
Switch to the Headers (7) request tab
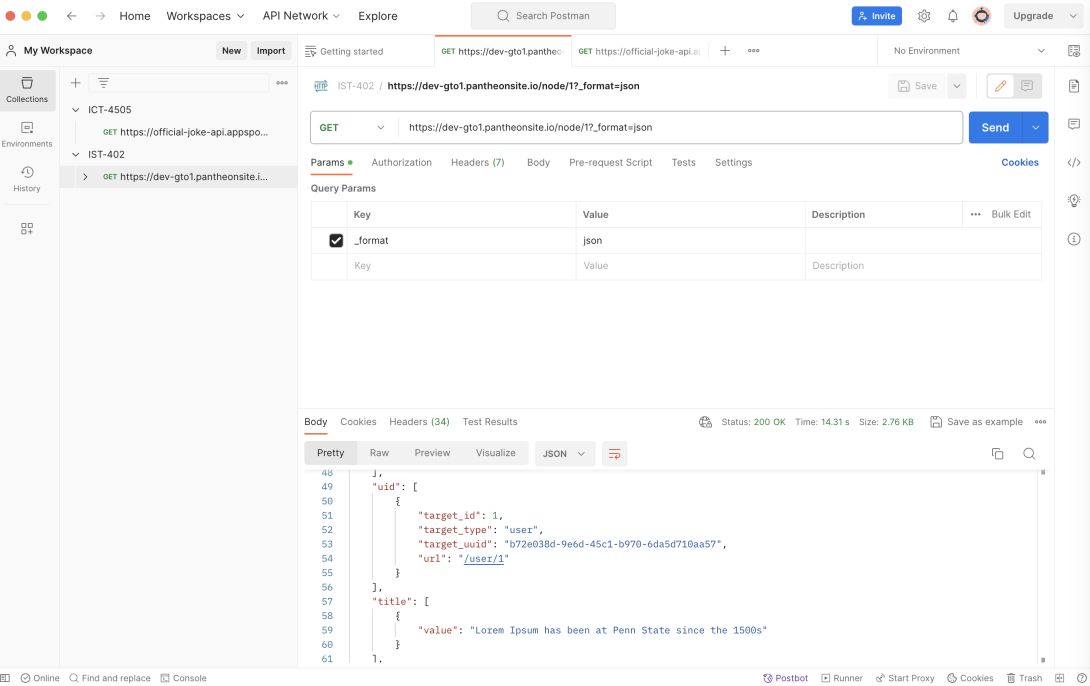click(478, 163)
